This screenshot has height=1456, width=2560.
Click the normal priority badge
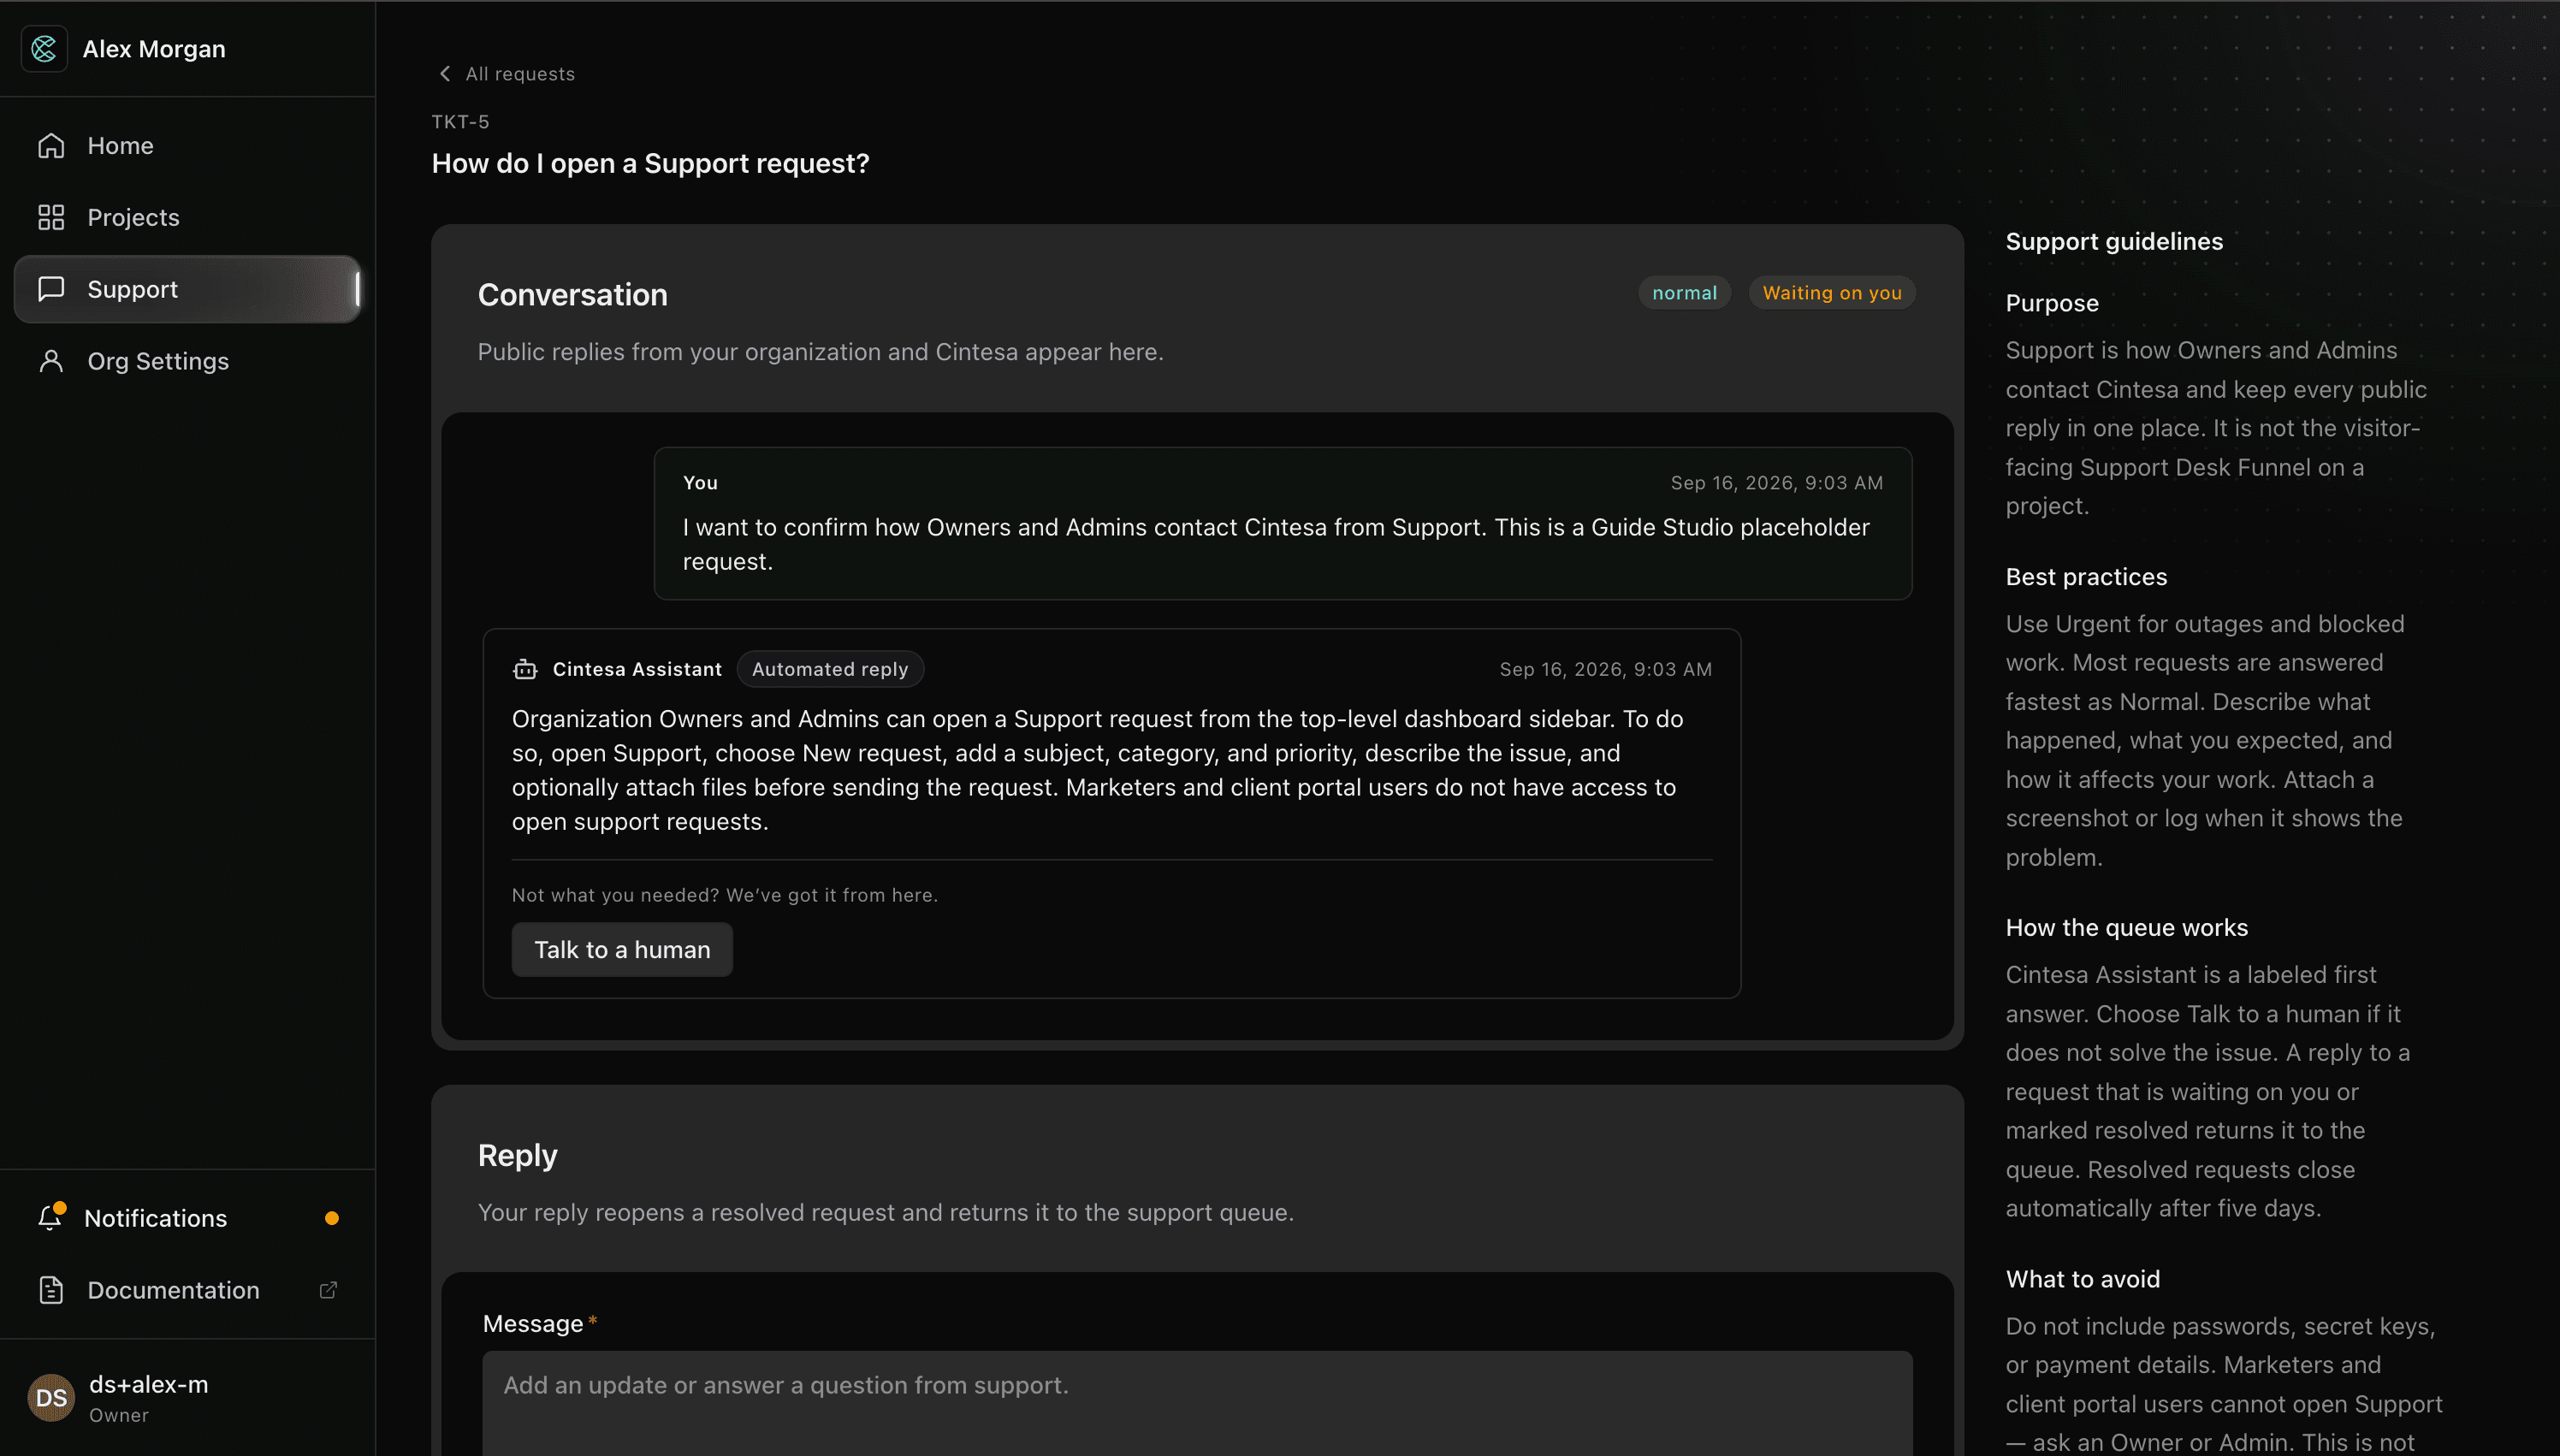pyautogui.click(x=1684, y=293)
